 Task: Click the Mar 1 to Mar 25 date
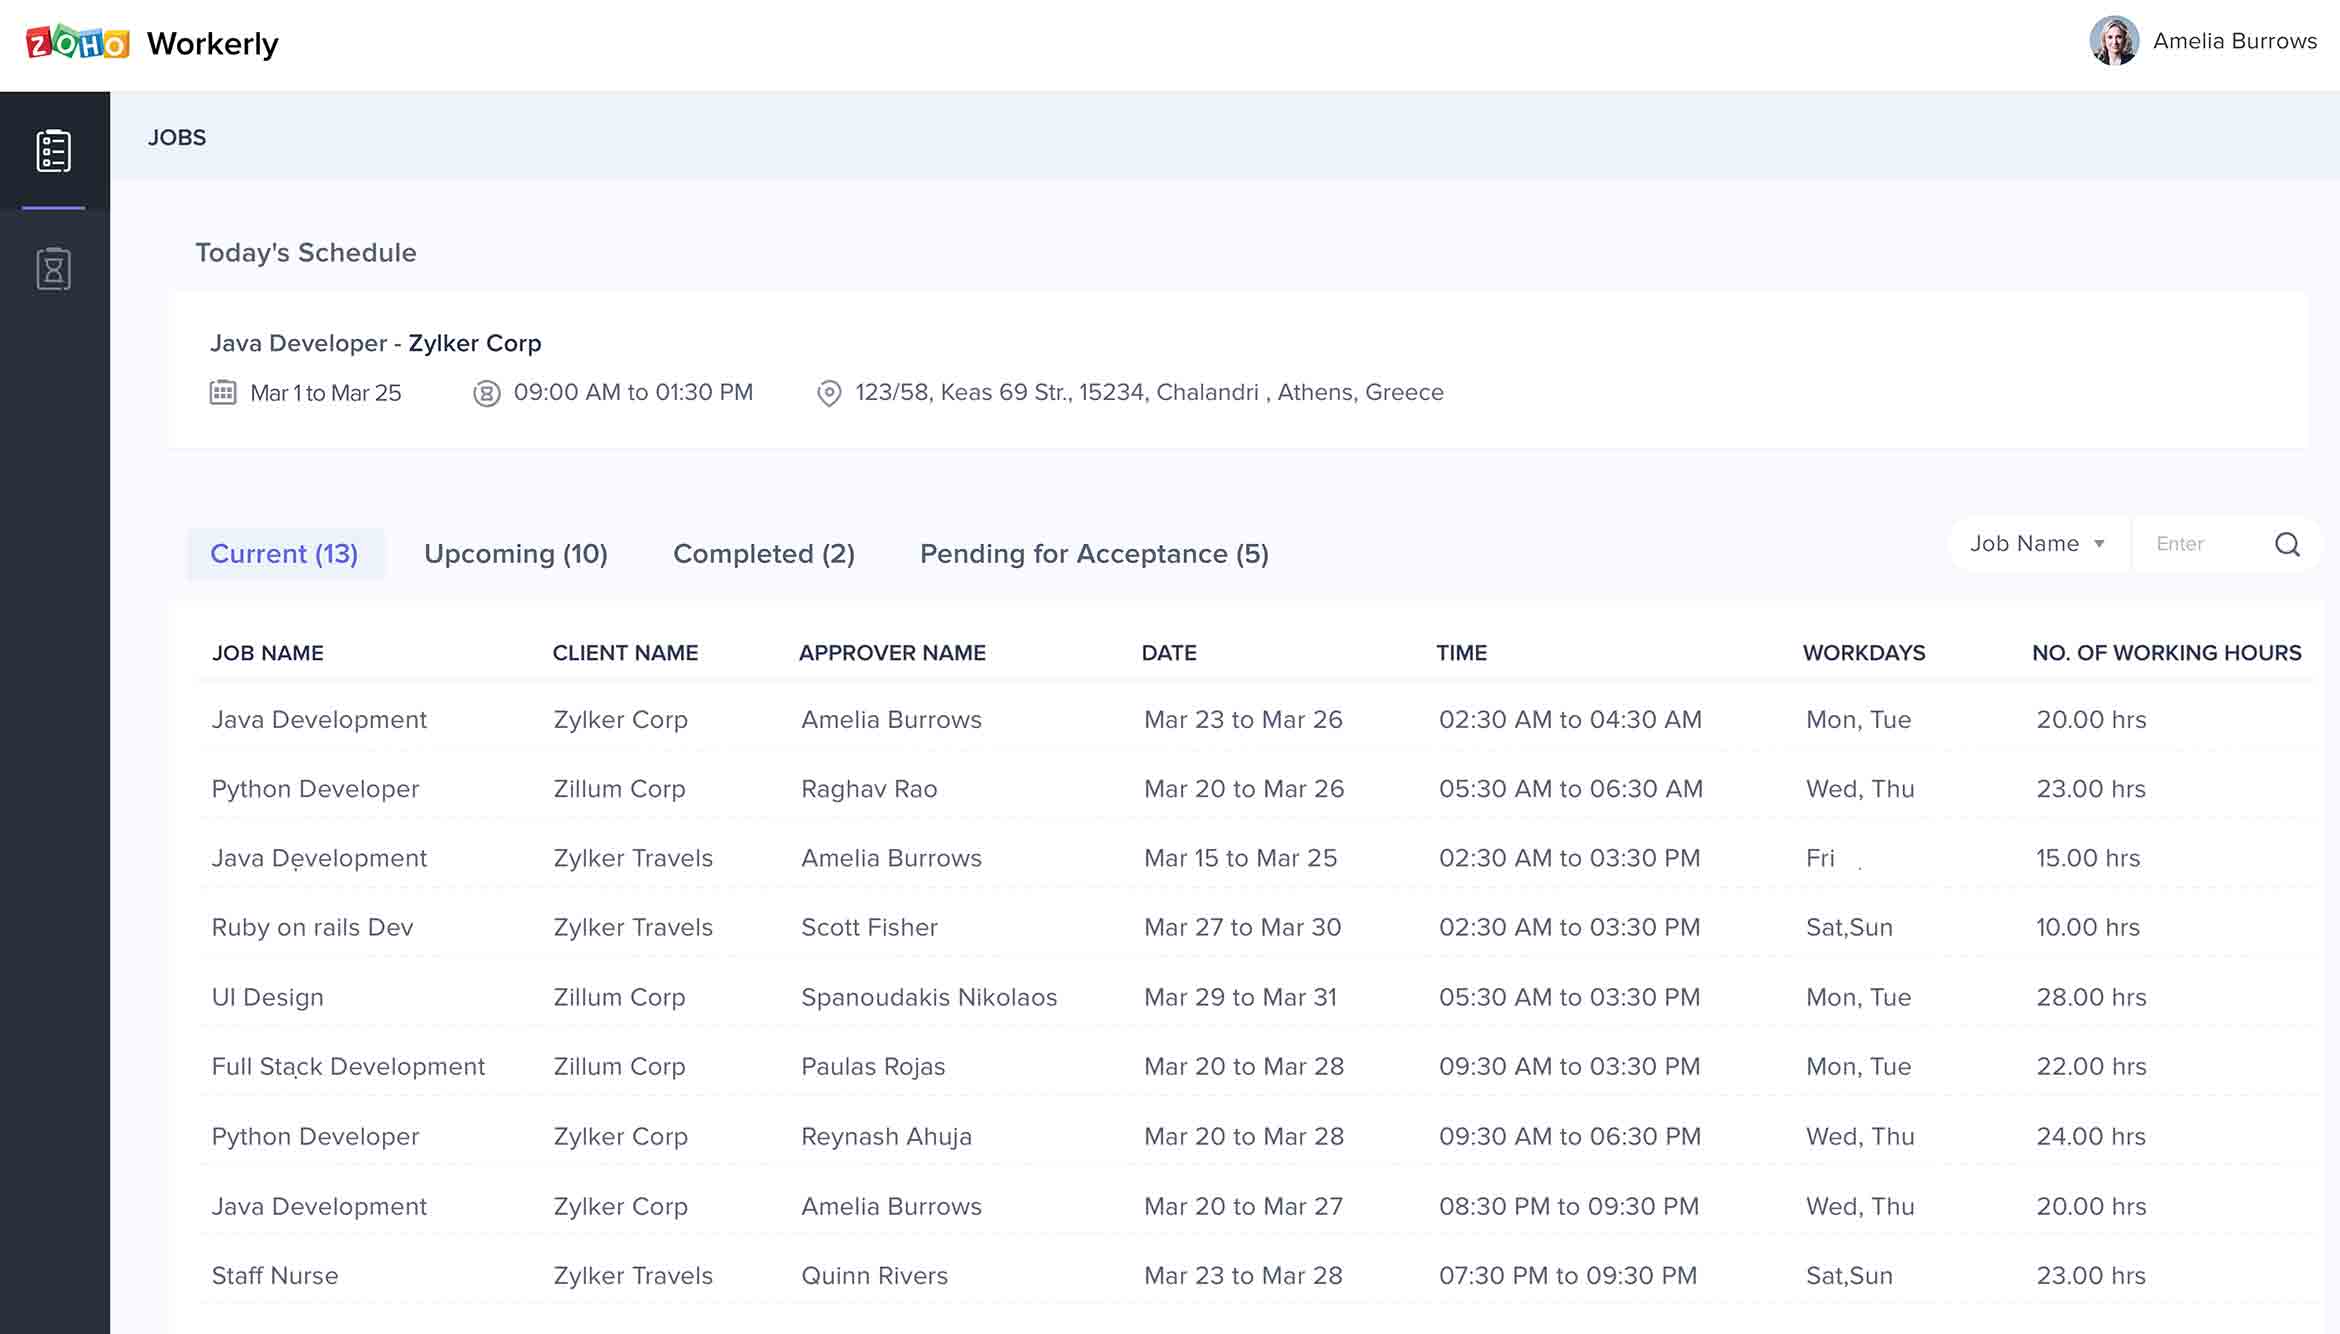(325, 393)
